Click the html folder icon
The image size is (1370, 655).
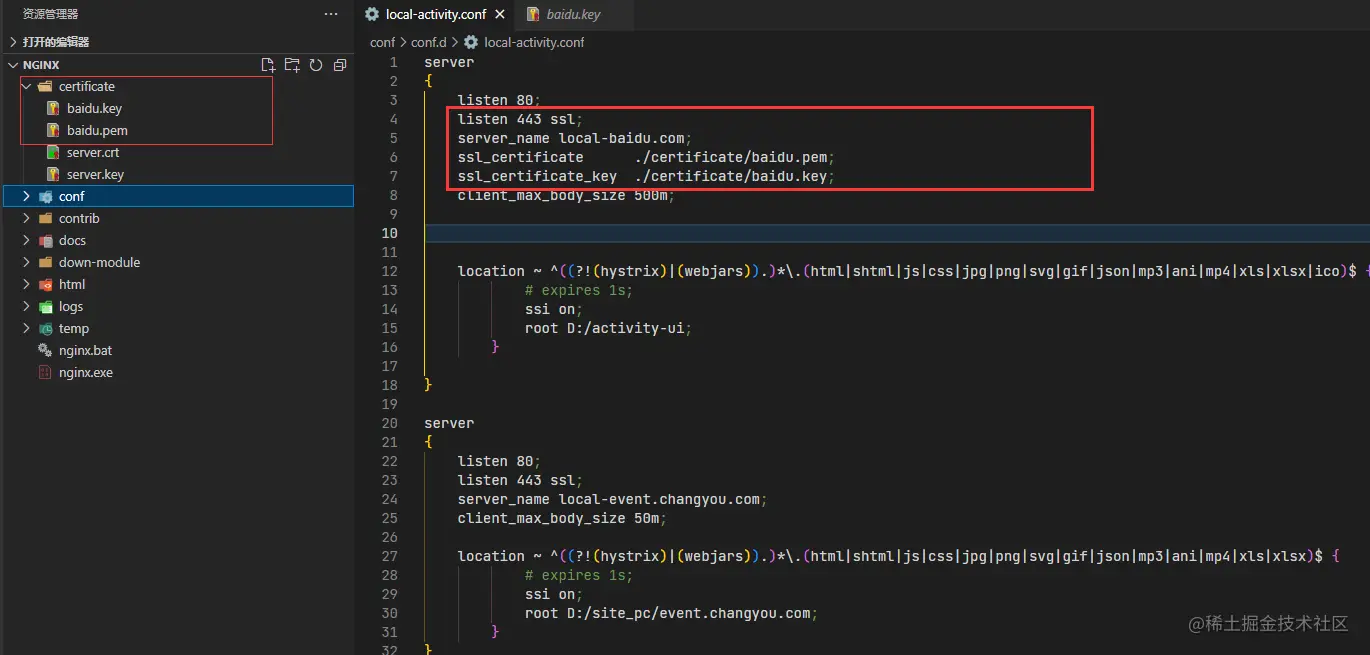pyautogui.click(x=45, y=284)
